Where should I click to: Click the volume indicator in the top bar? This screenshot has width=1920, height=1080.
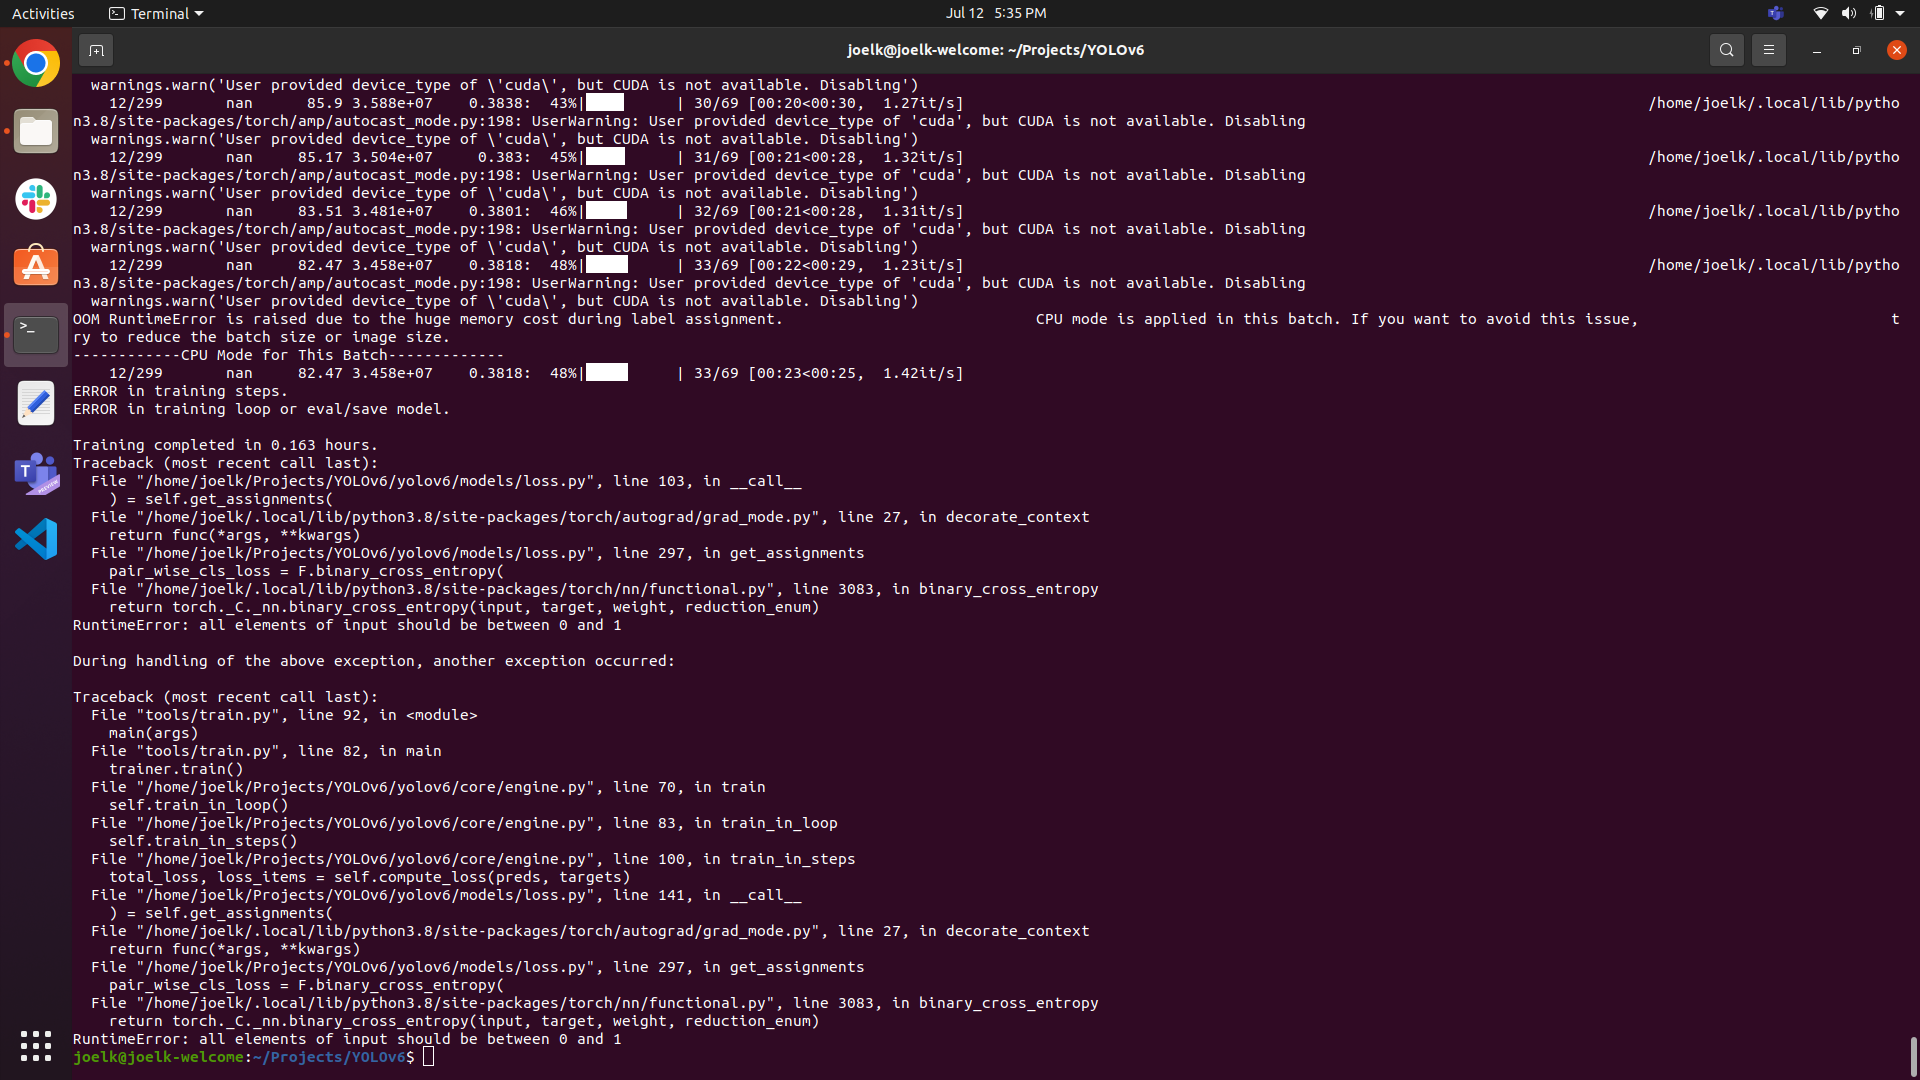(x=1849, y=13)
